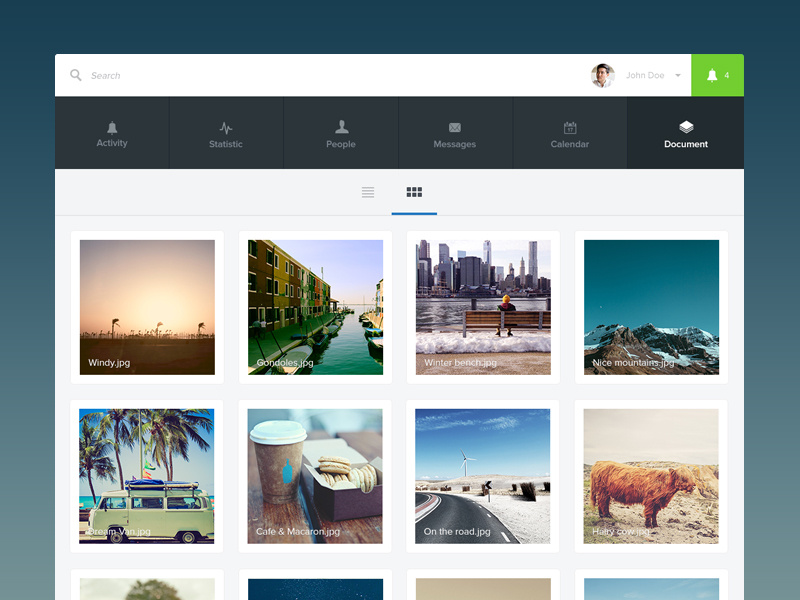
Task: Open the Winter bench.jpg skyline thumbnail
Action: coord(483,307)
